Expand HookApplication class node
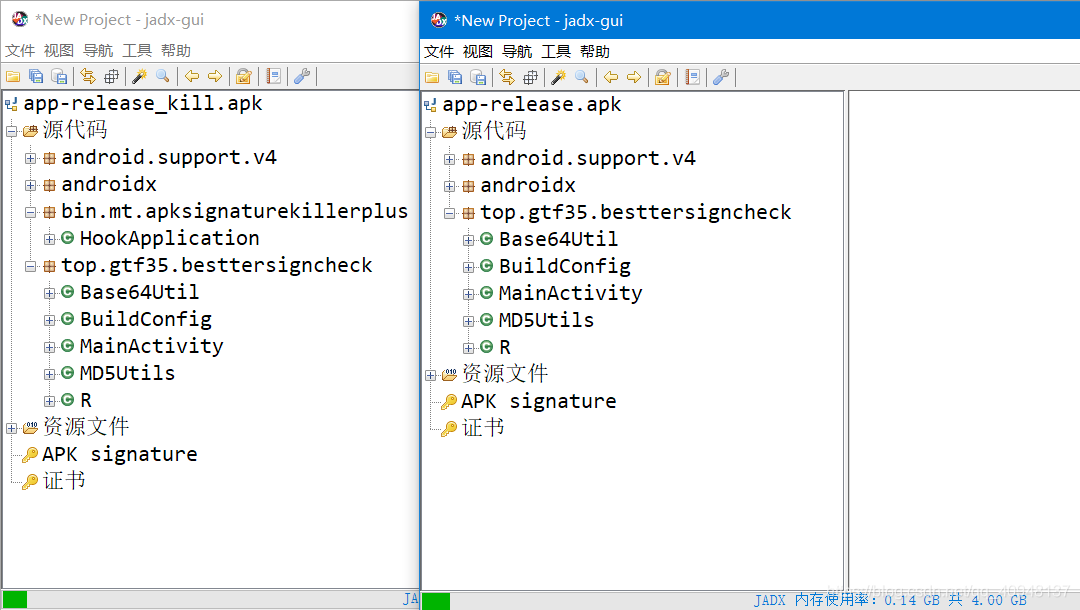This screenshot has width=1080, height=610. (49, 239)
